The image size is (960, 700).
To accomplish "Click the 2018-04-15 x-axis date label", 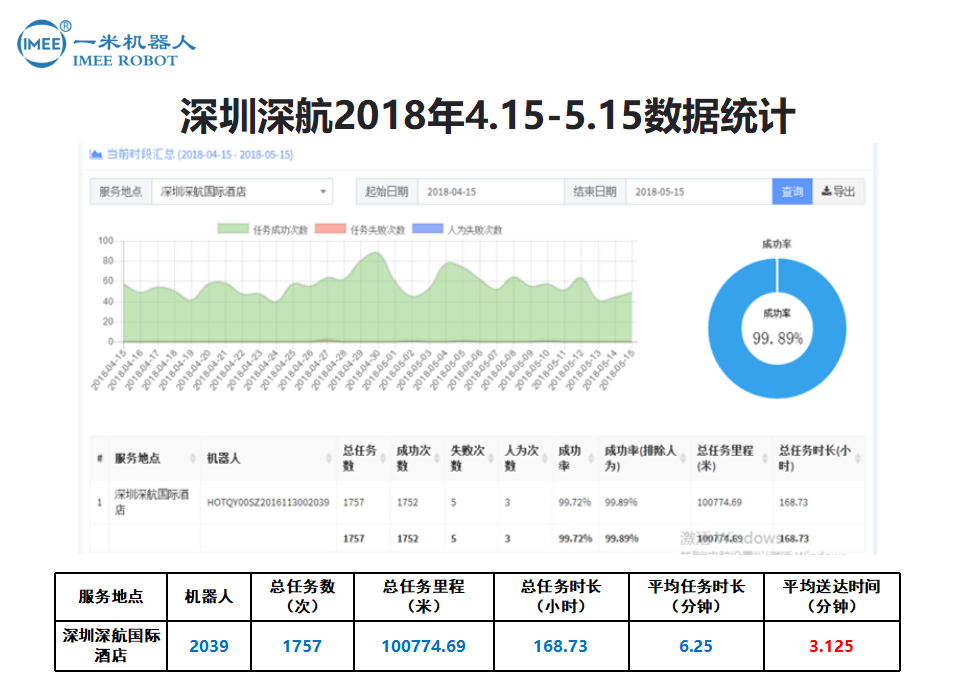I will (x=108, y=369).
